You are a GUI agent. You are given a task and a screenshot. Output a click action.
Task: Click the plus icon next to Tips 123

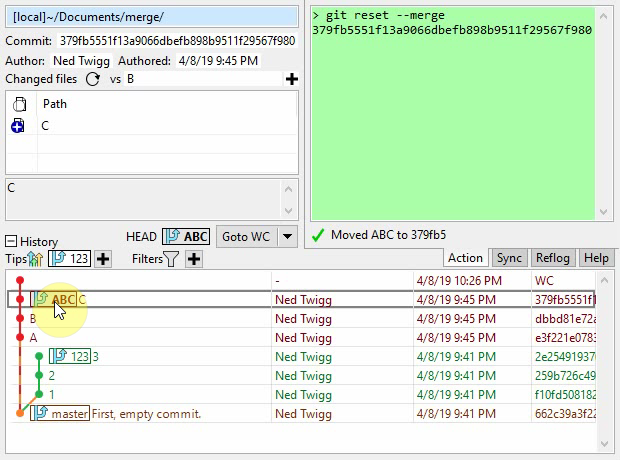click(x=102, y=259)
